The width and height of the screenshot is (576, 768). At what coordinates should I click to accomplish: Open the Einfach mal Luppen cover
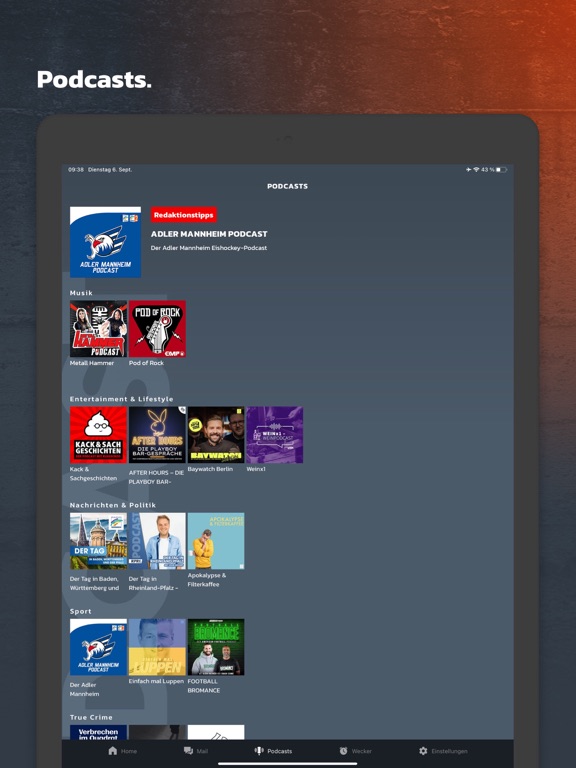pos(157,647)
